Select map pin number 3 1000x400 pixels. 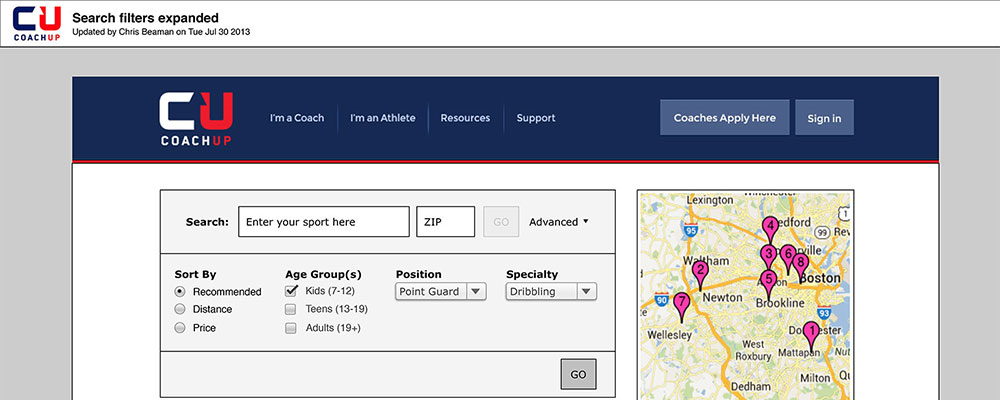click(768, 260)
